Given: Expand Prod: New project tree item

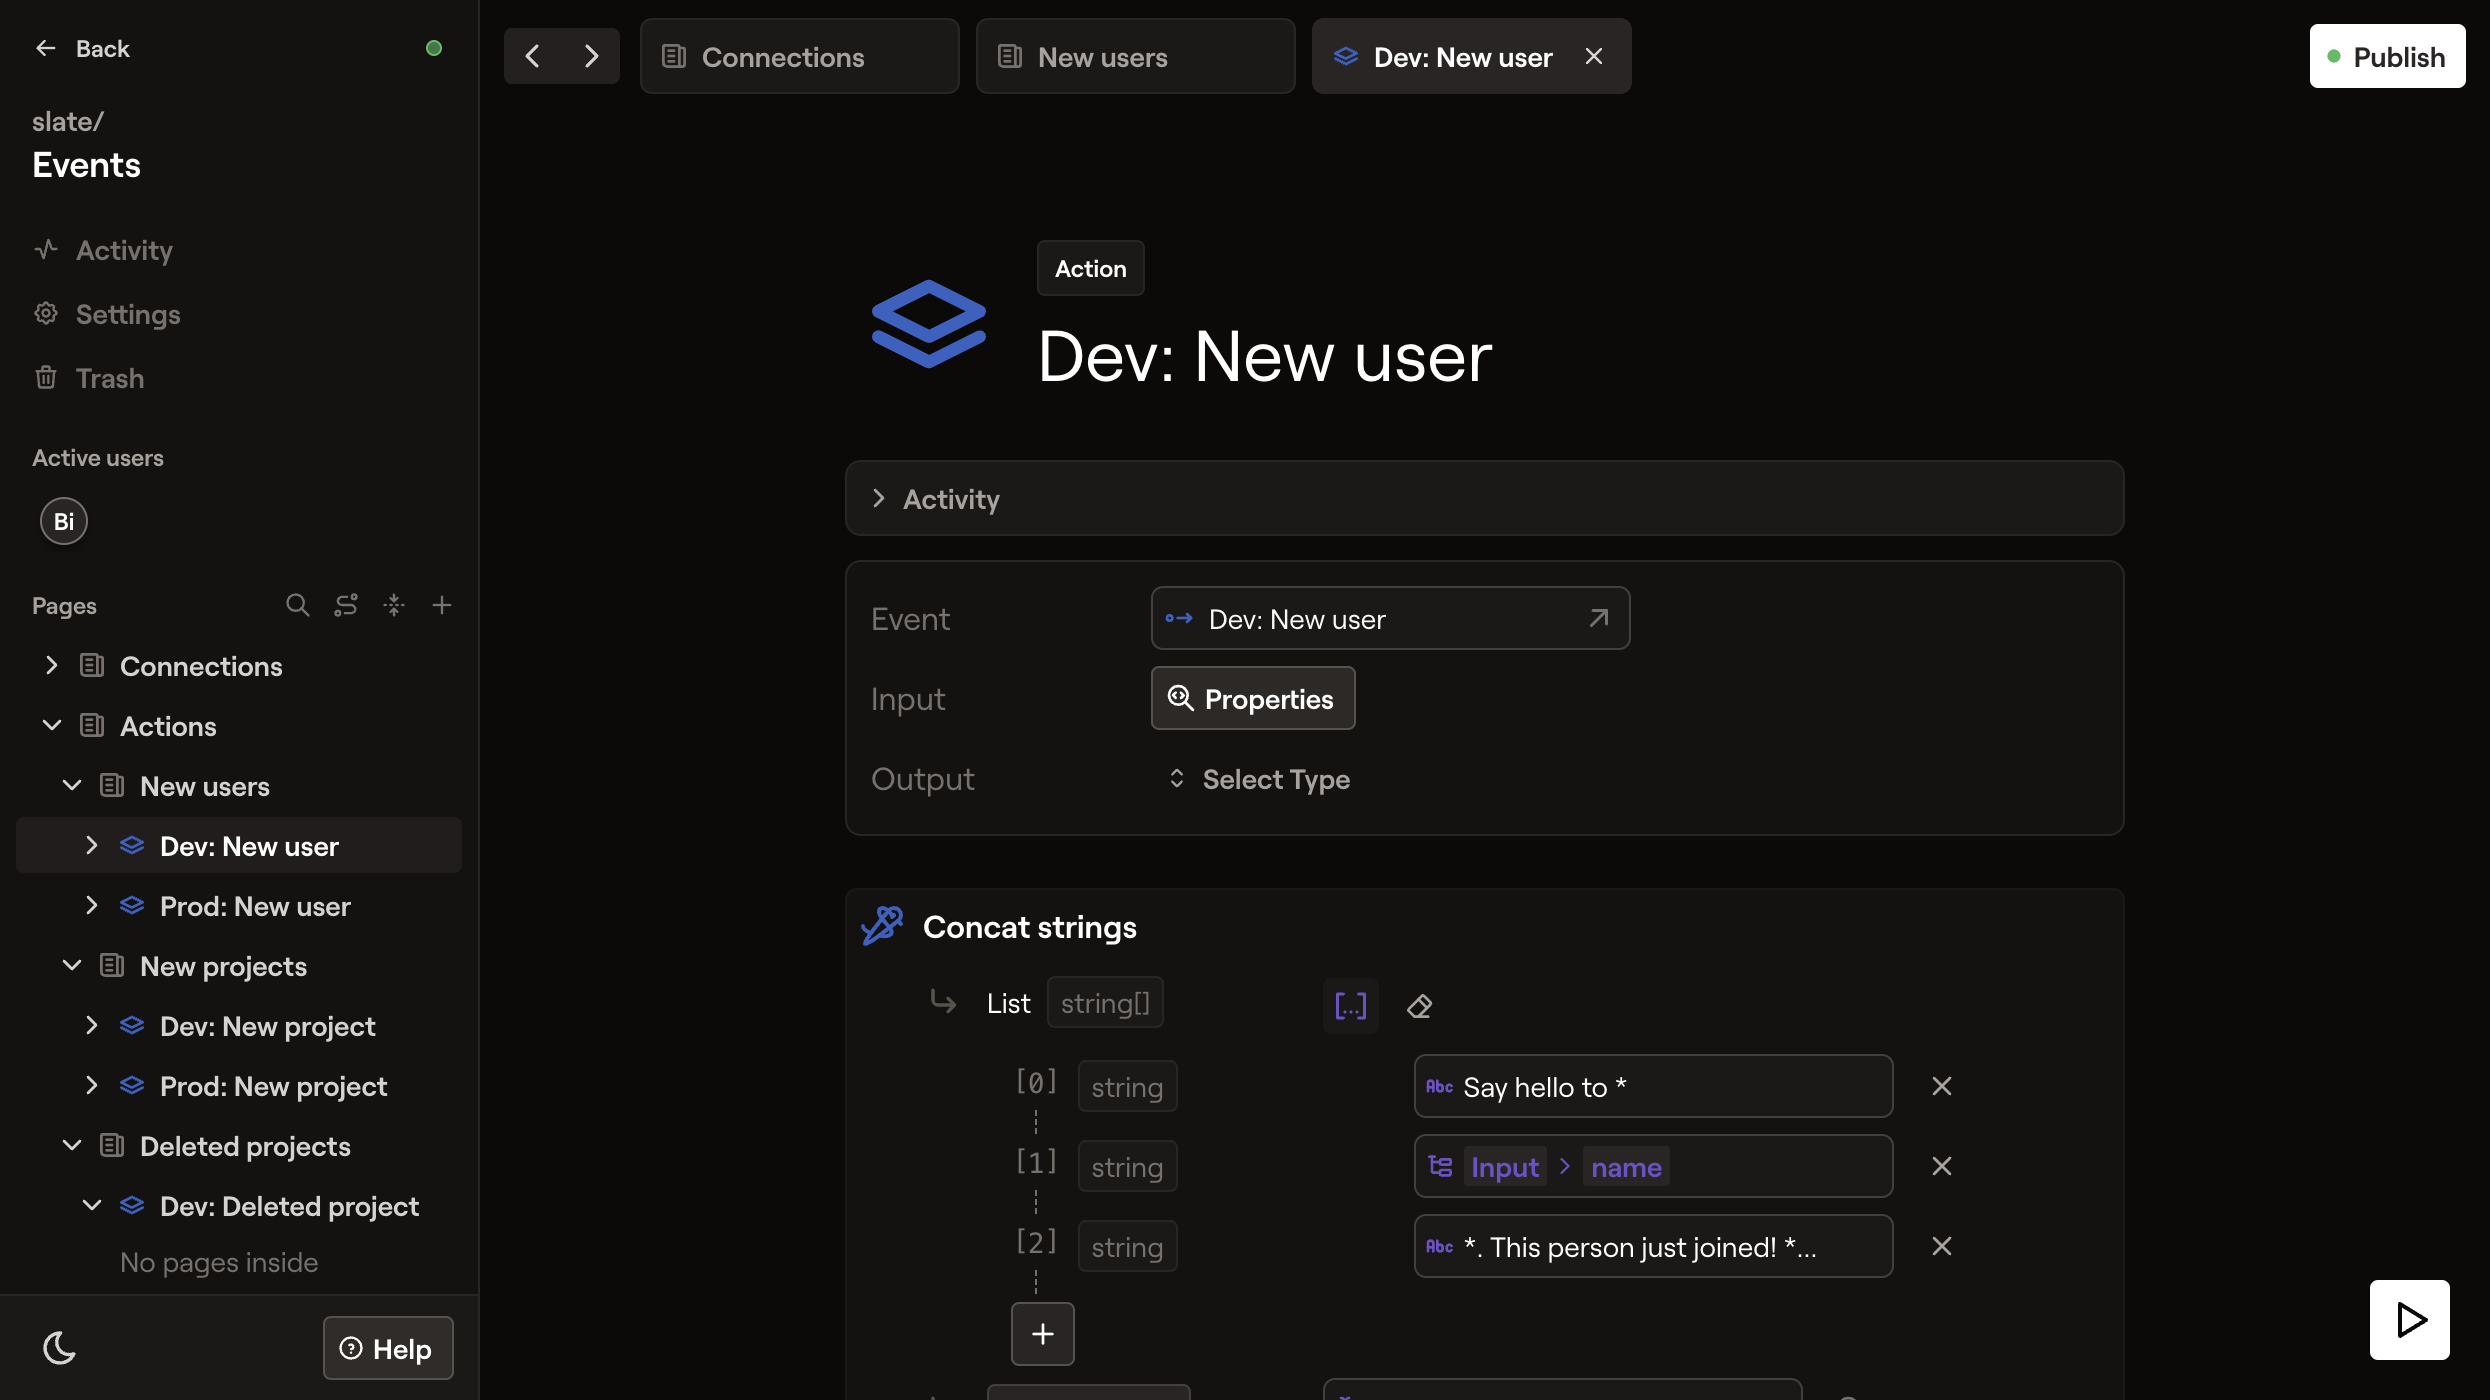Looking at the screenshot, I should 92,1086.
